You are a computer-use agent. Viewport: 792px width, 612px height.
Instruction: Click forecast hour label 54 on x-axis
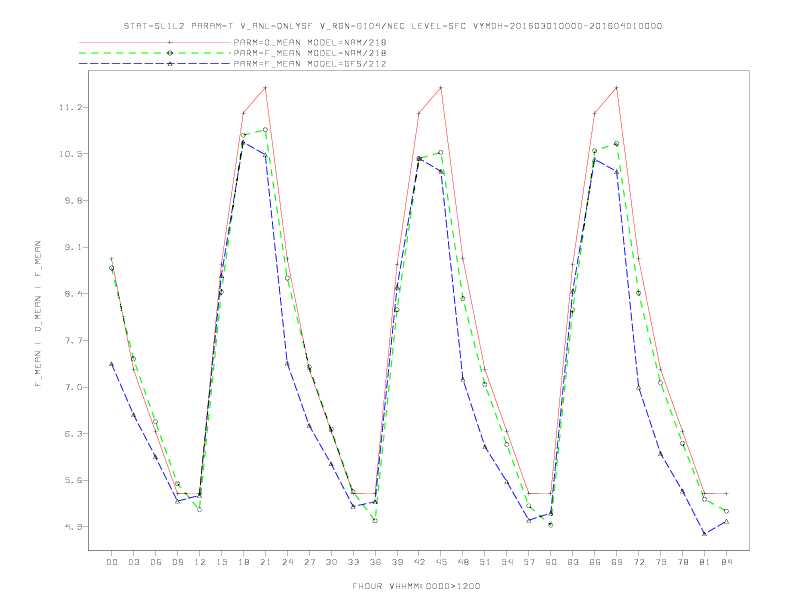507,562
